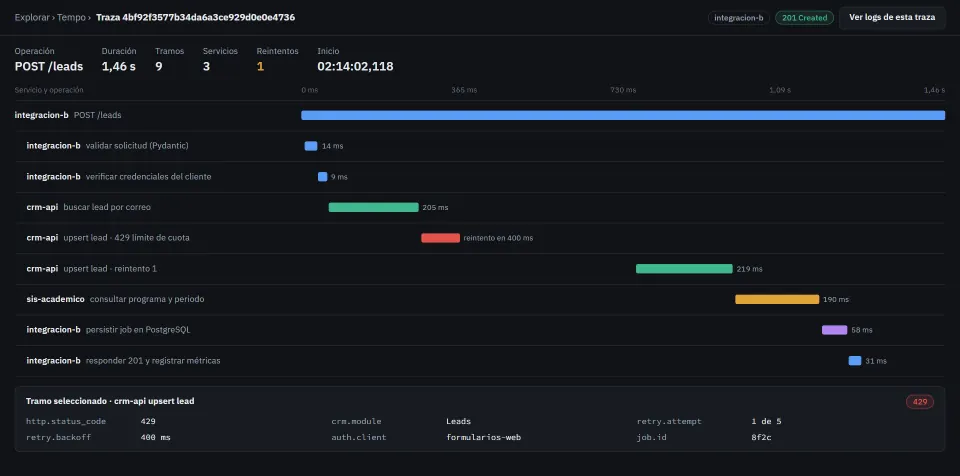Click the Reintentos count 1
This screenshot has width=960, height=476.
click(x=260, y=66)
